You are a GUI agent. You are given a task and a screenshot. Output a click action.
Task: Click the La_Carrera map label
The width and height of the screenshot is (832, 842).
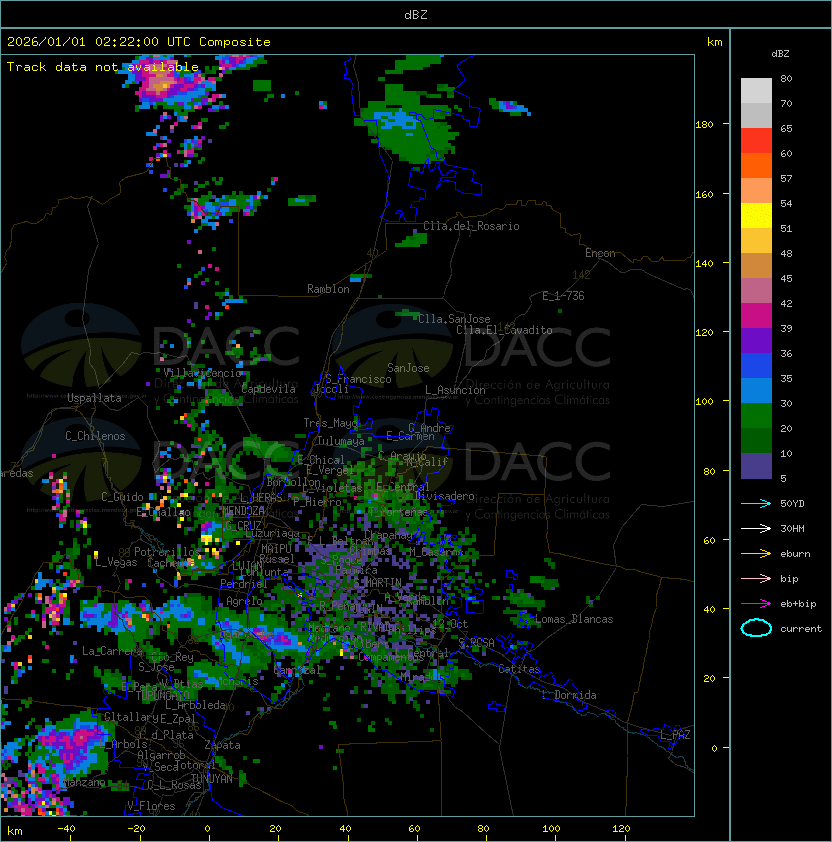tap(113, 651)
